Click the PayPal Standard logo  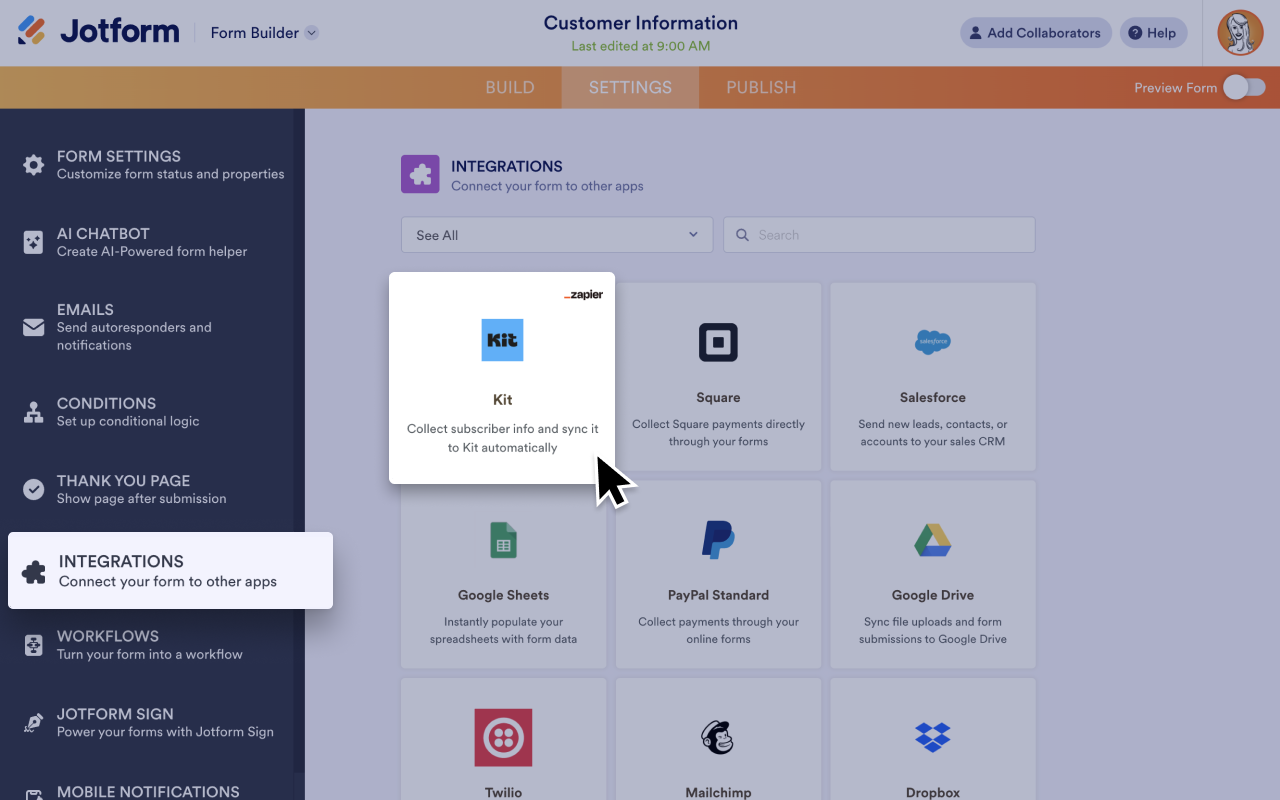pyautogui.click(x=718, y=540)
